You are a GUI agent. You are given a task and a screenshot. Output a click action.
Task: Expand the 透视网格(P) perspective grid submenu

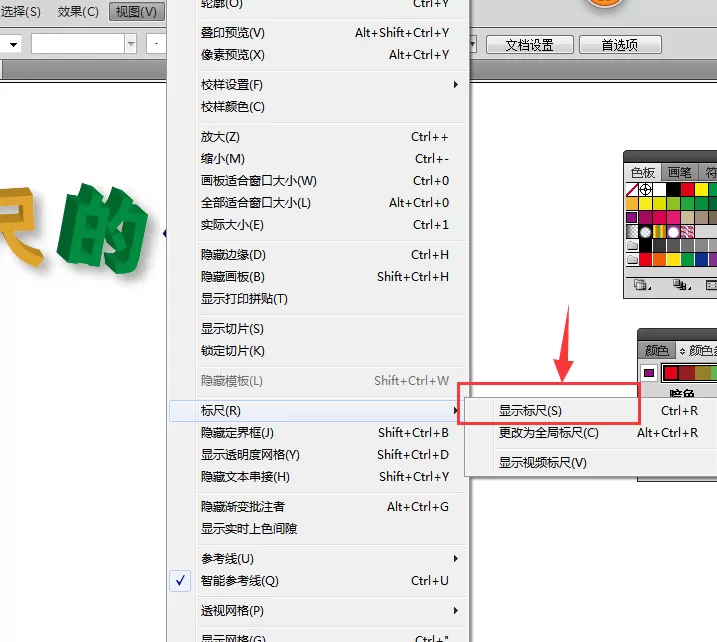[x=319, y=611]
